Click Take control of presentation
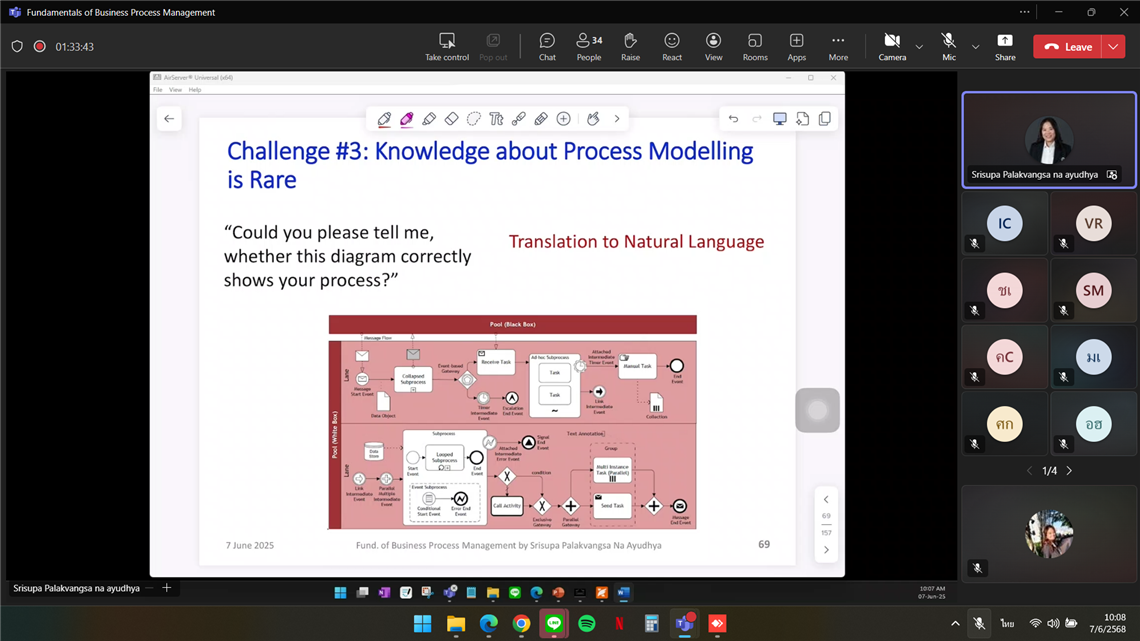1140x641 pixels. pyautogui.click(x=447, y=46)
